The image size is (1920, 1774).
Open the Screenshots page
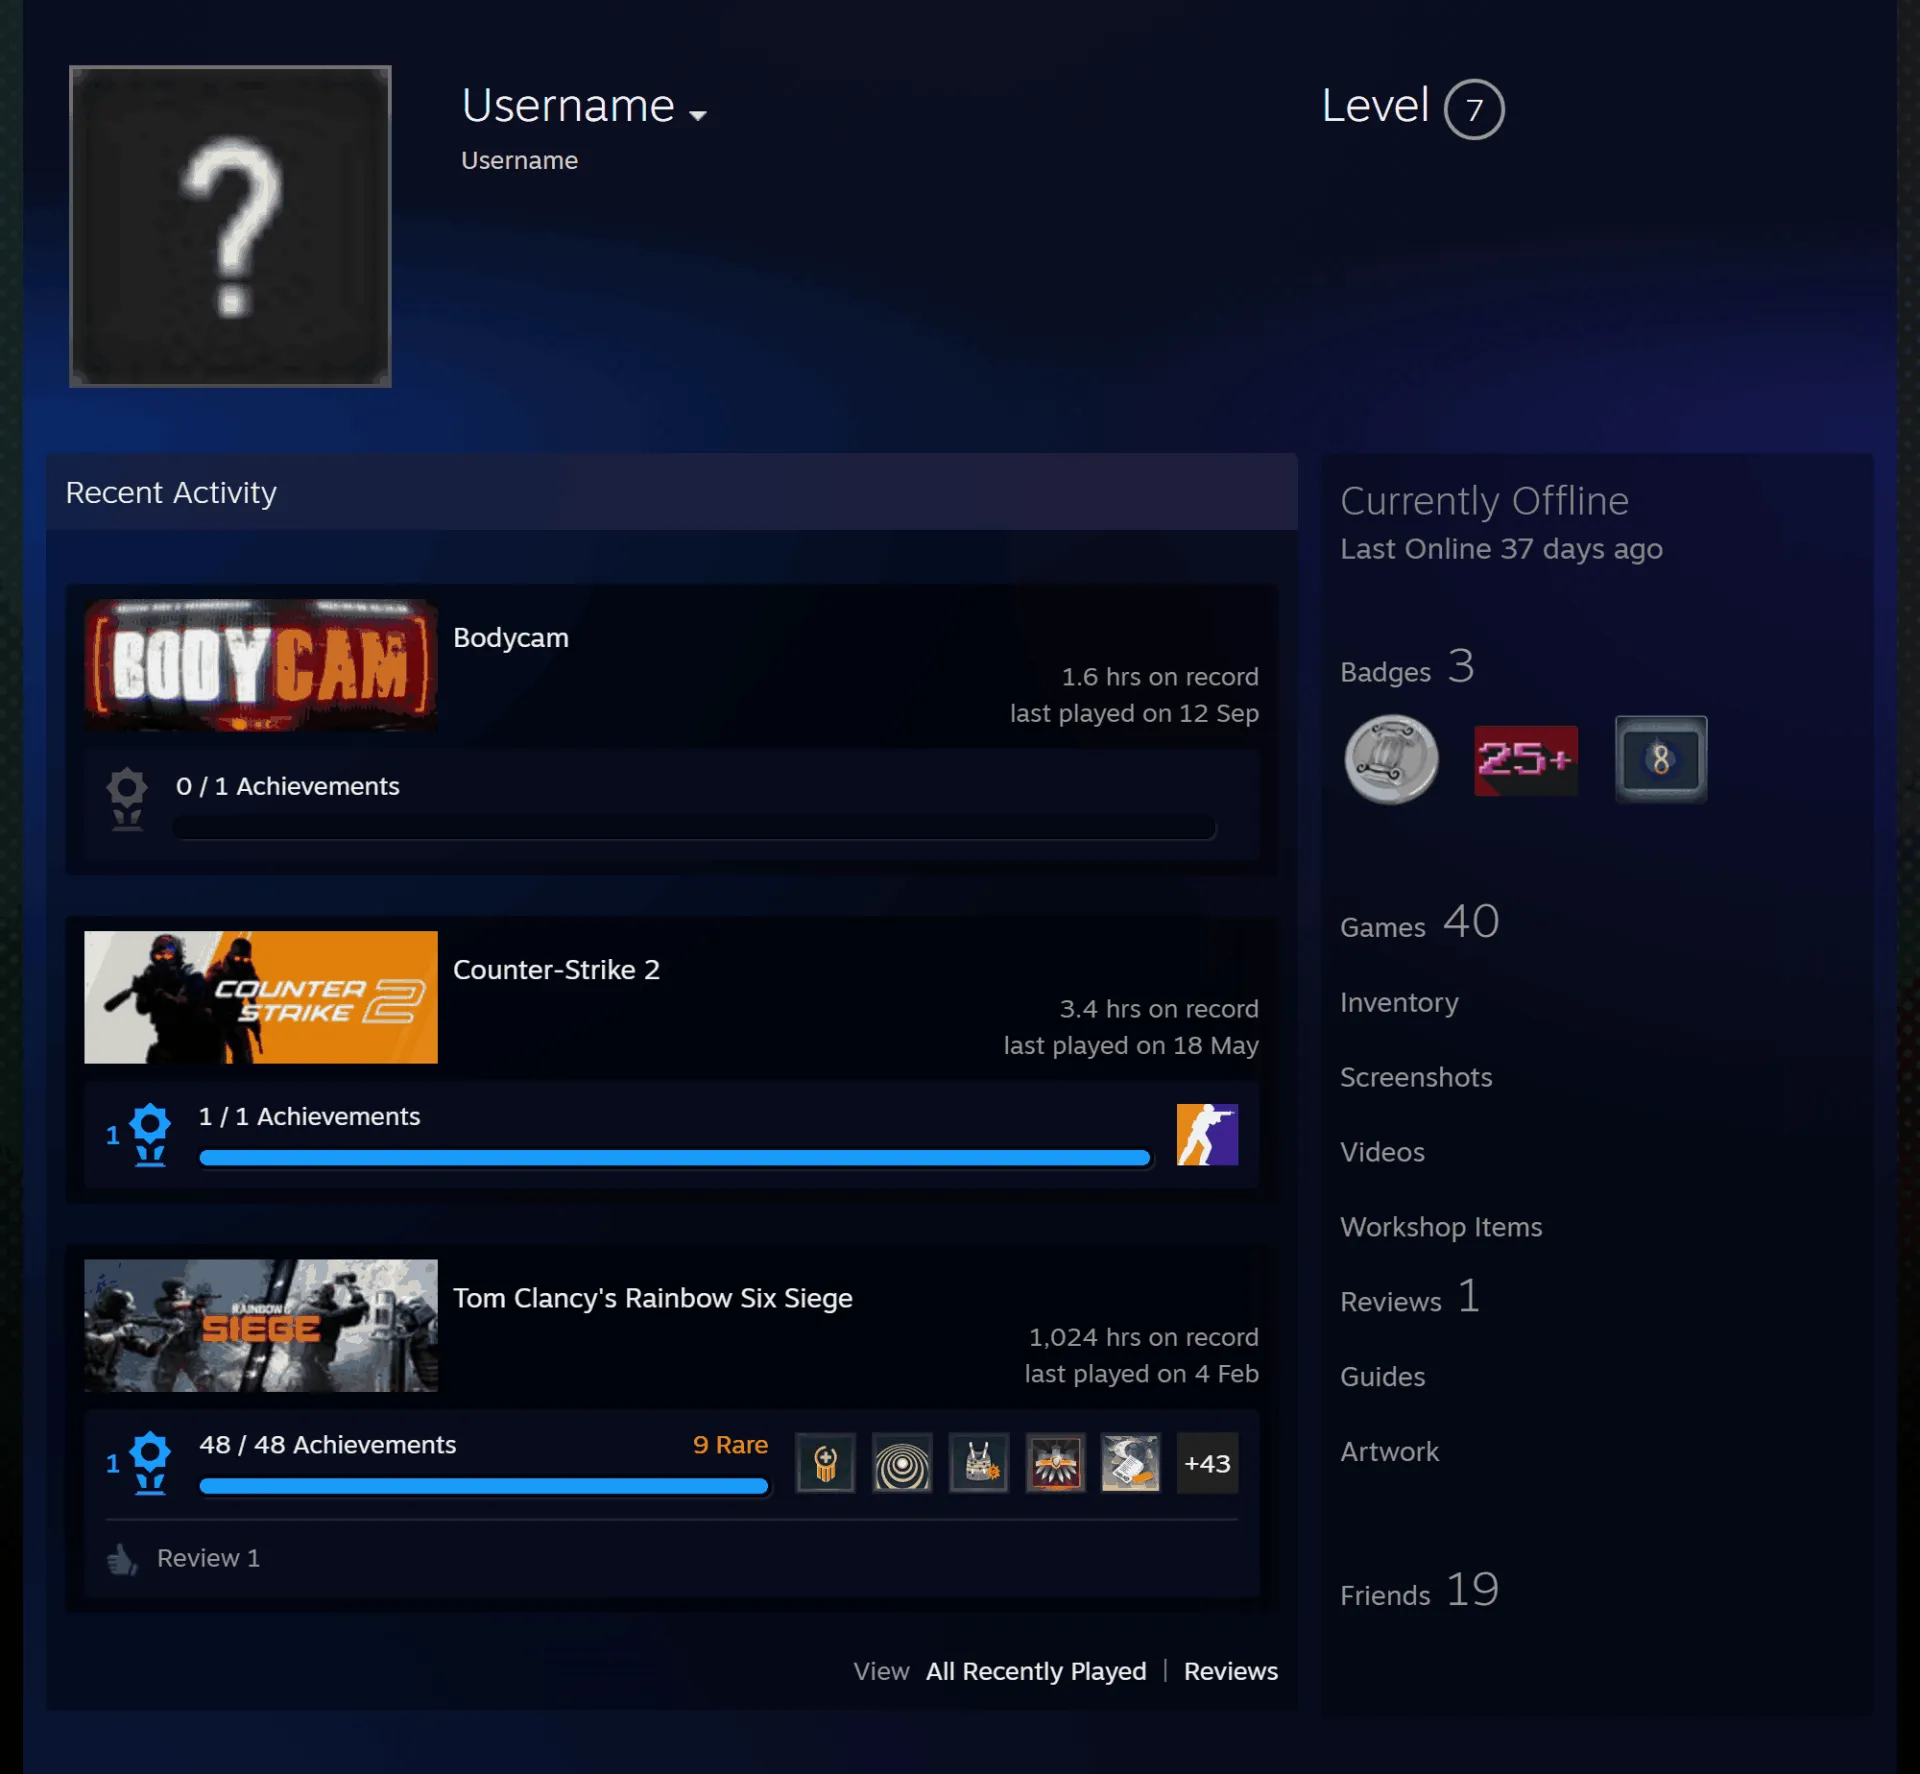[x=1416, y=1077]
